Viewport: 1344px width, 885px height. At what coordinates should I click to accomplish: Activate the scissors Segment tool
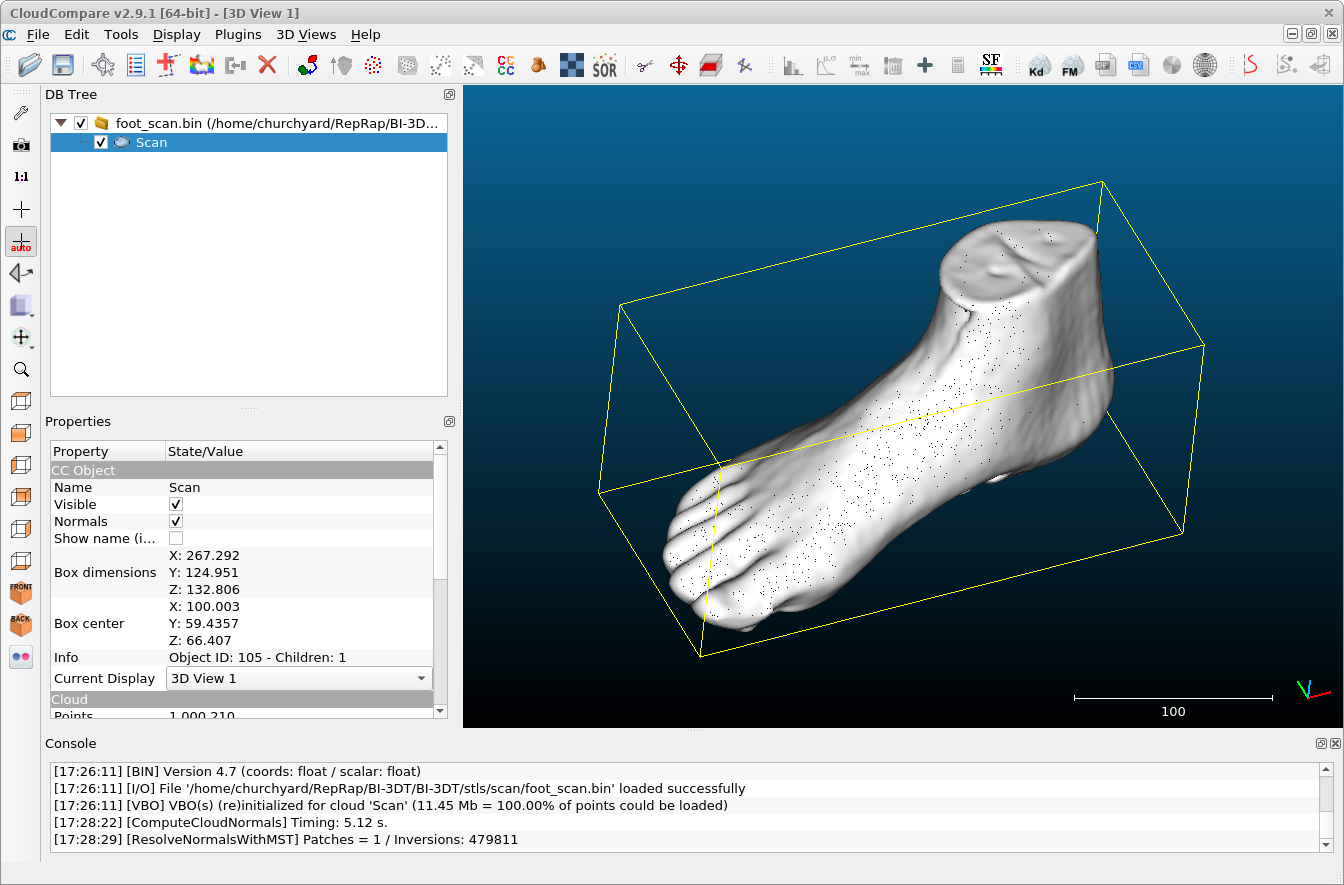(645, 66)
